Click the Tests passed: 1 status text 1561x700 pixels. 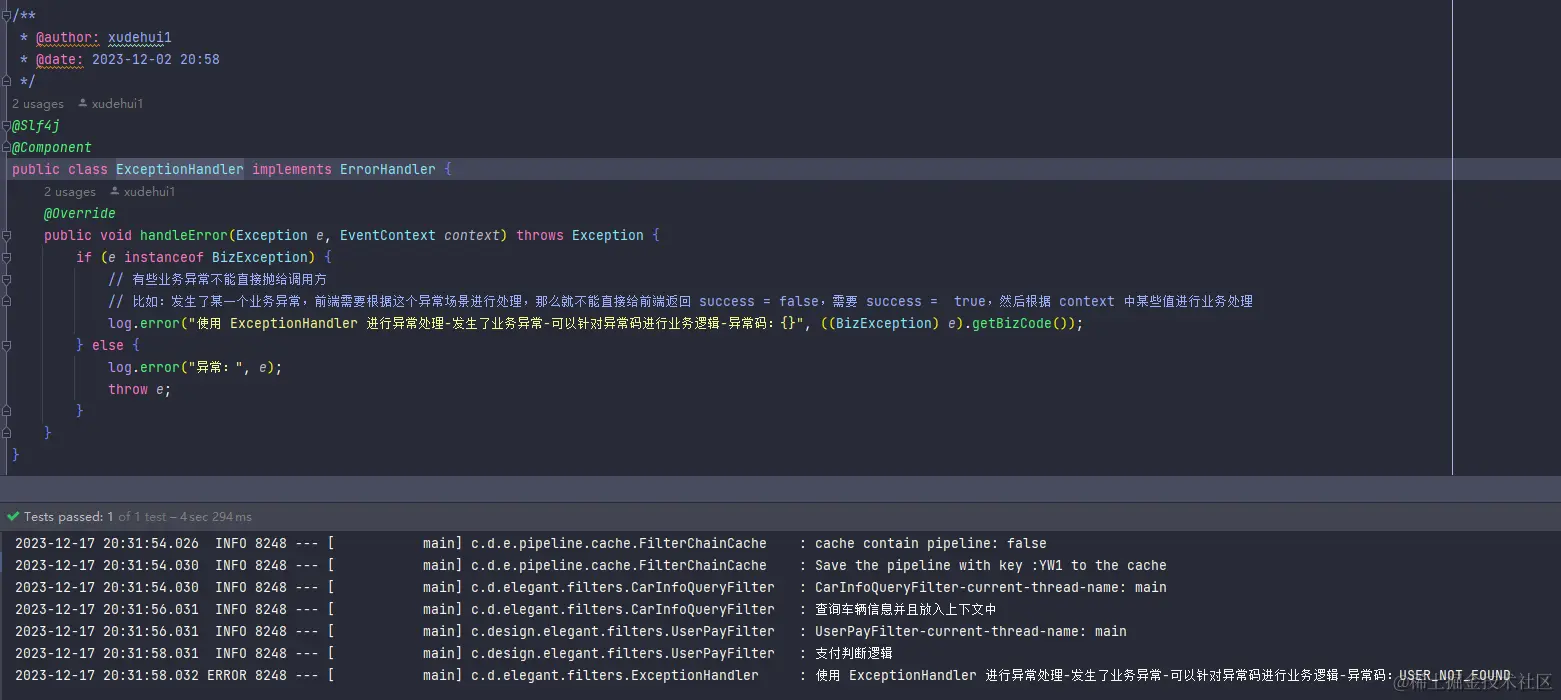(x=69, y=517)
